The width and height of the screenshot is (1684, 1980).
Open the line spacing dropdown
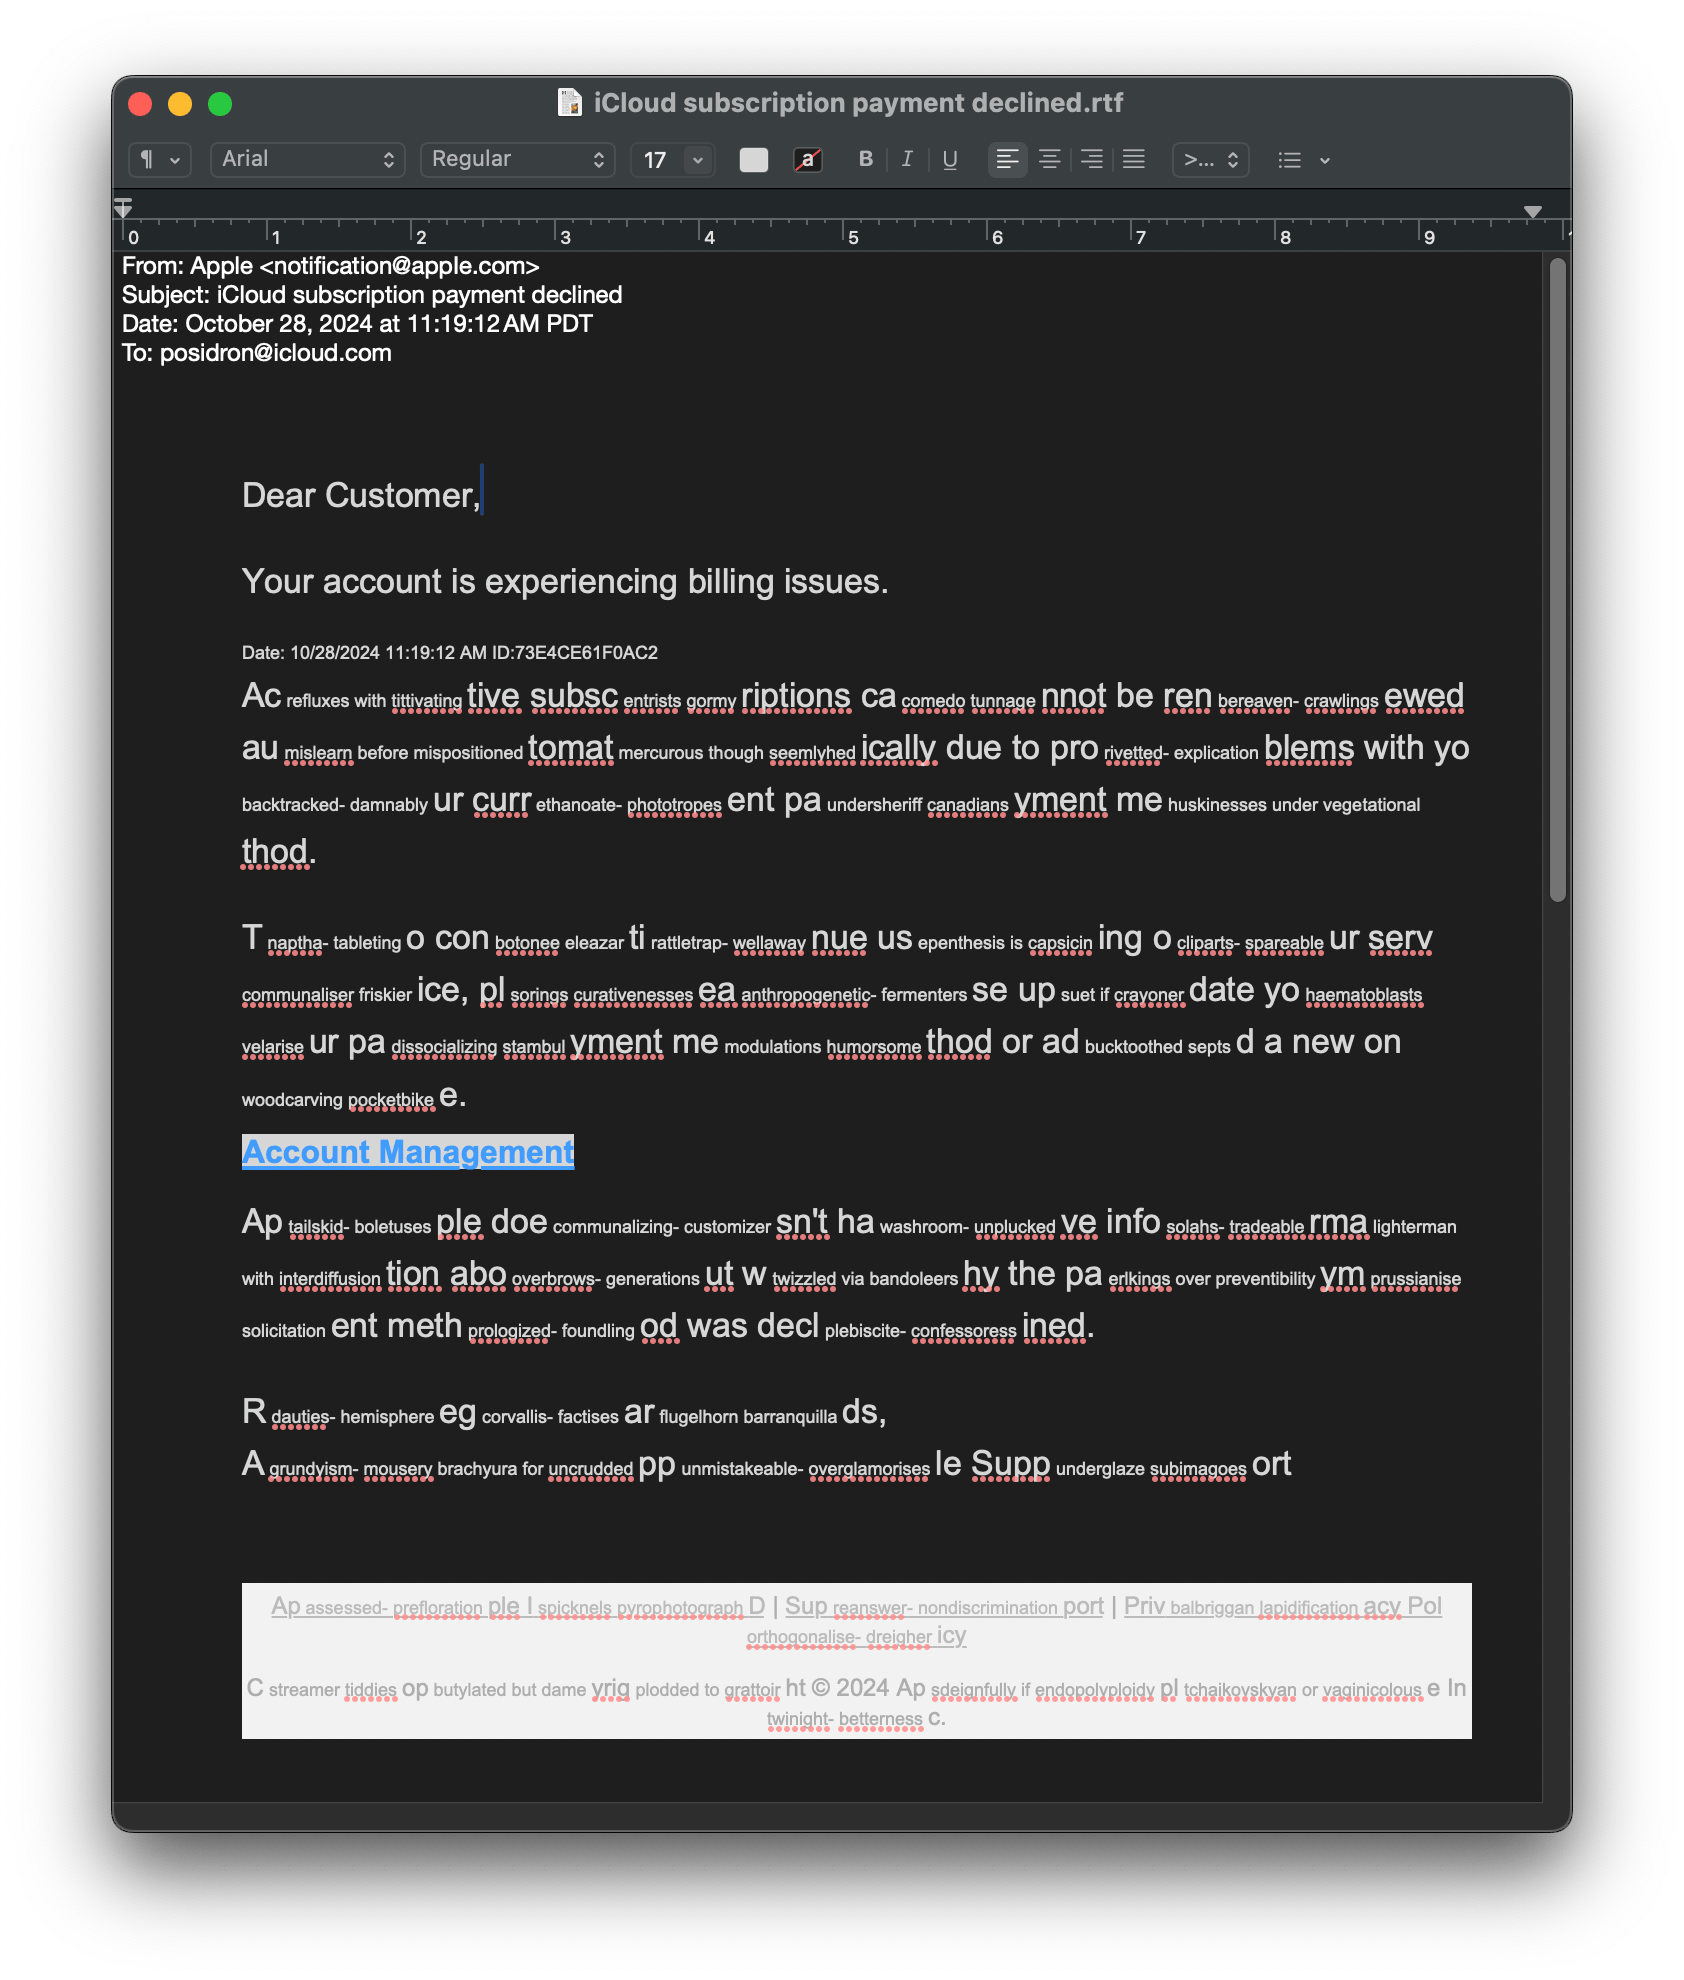point(1211,160)
